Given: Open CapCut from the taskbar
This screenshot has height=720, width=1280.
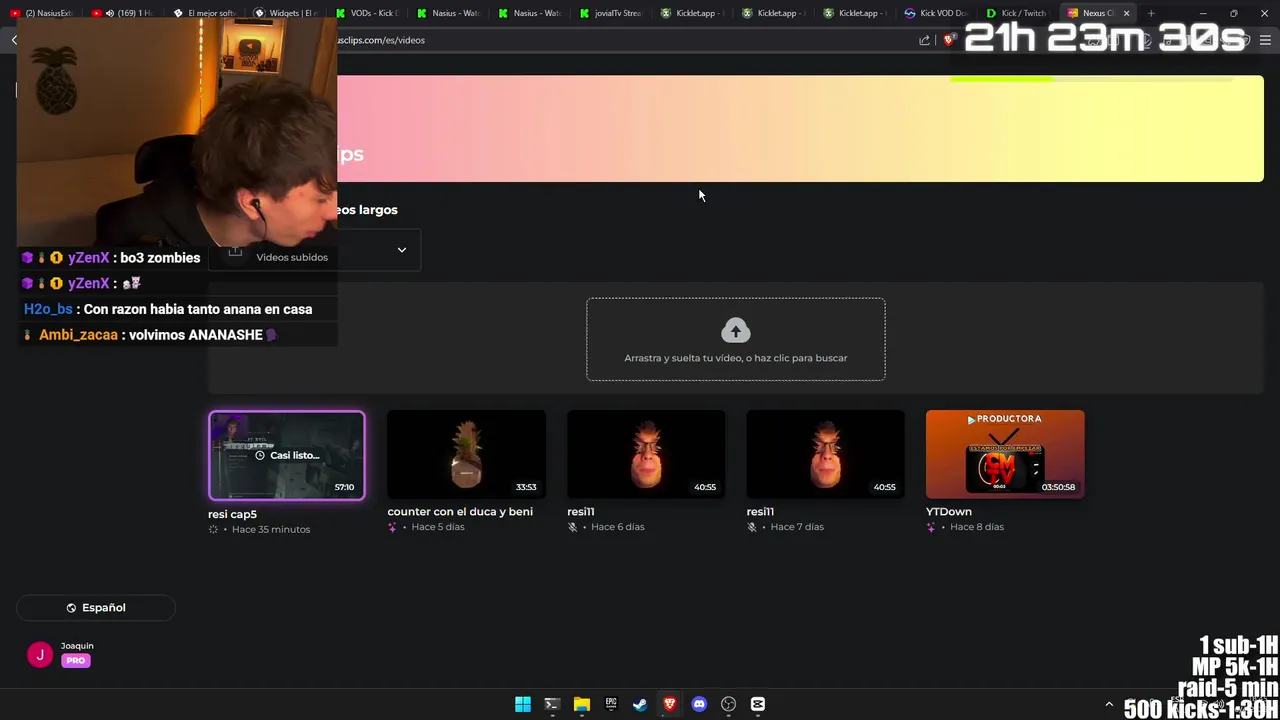Looking at the screenshot, I should (758, 704).
